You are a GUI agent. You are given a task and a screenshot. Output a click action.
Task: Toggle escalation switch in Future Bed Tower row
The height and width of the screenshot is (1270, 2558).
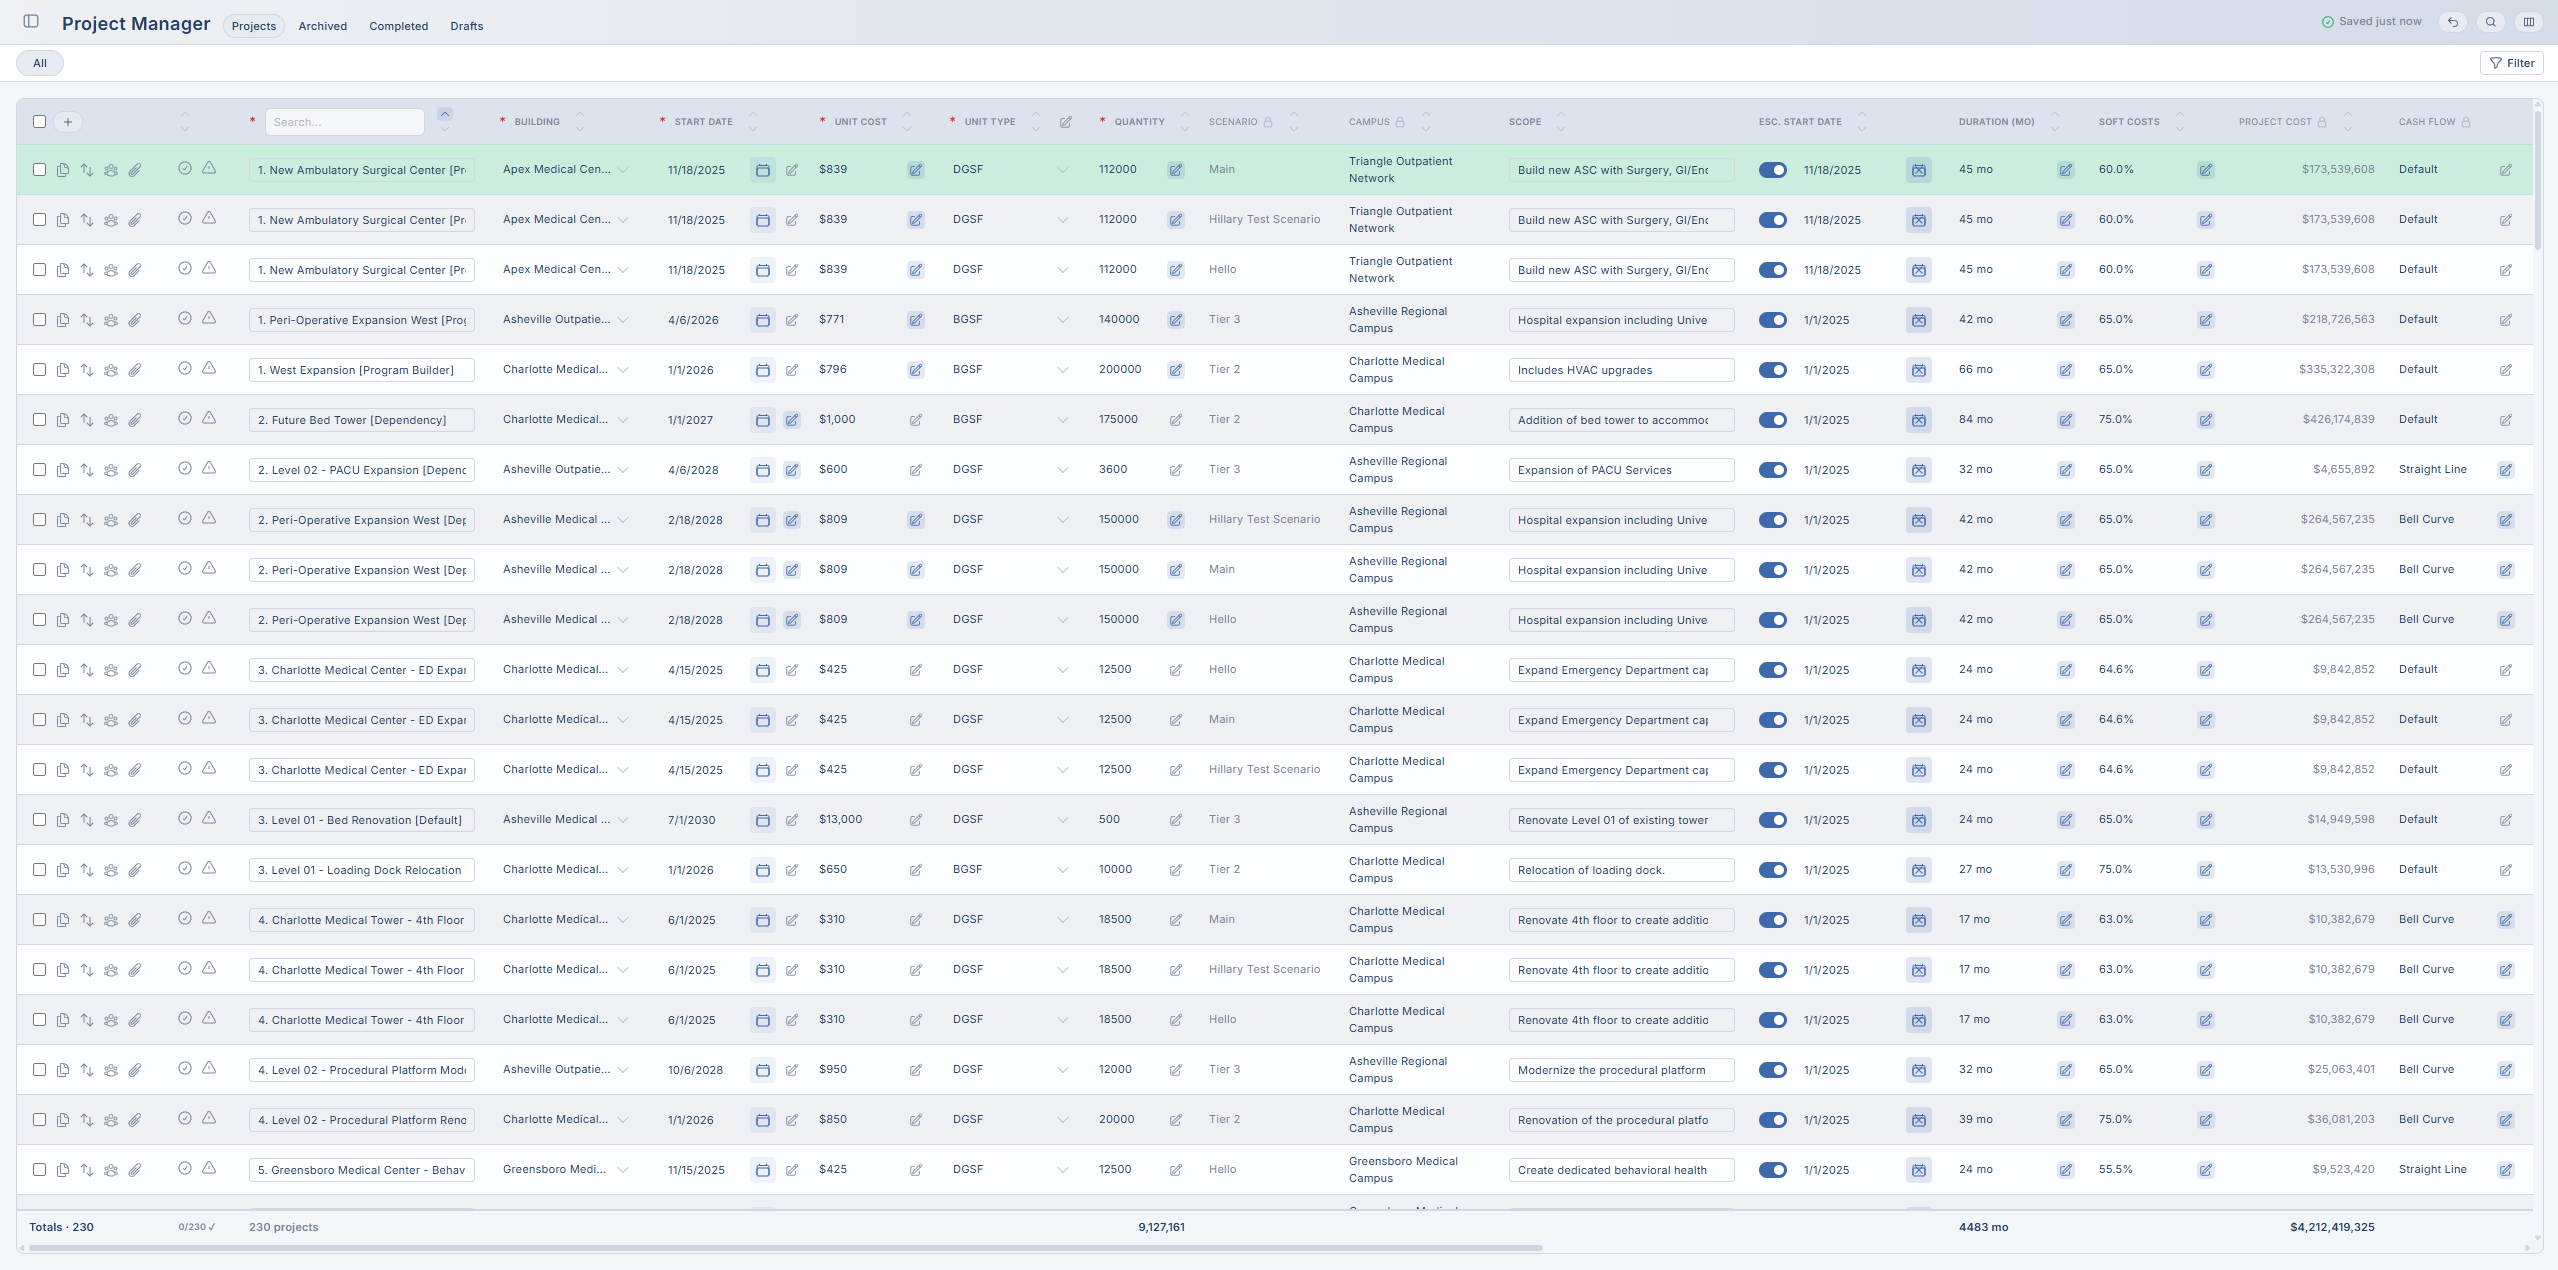(1773, 420)
